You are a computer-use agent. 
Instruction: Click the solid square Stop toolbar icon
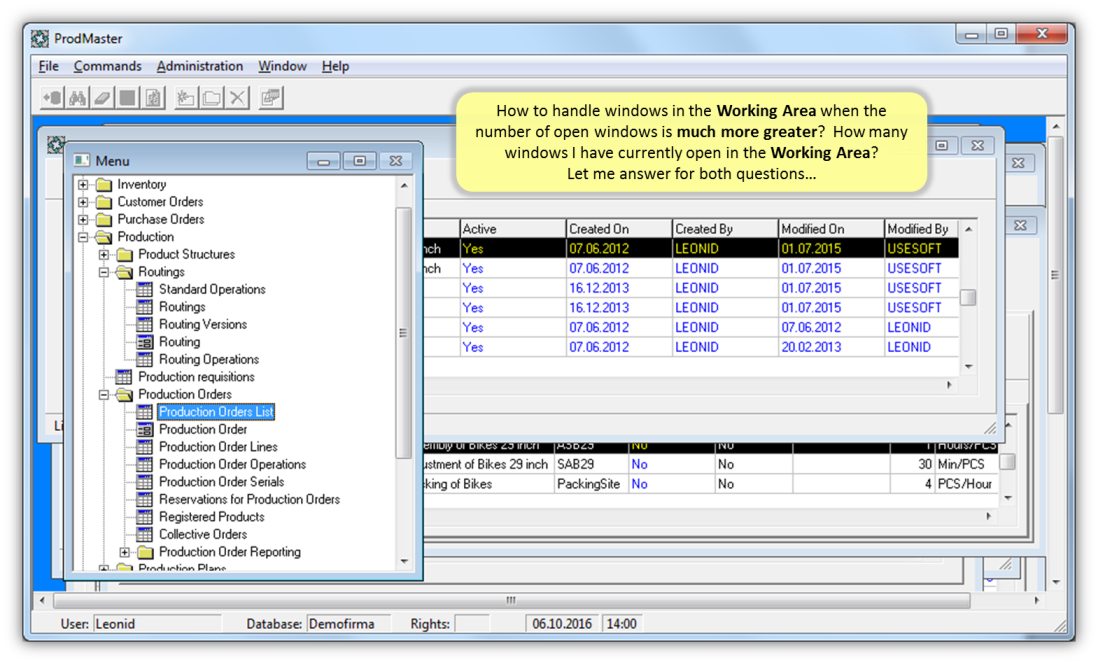(127, 98)
